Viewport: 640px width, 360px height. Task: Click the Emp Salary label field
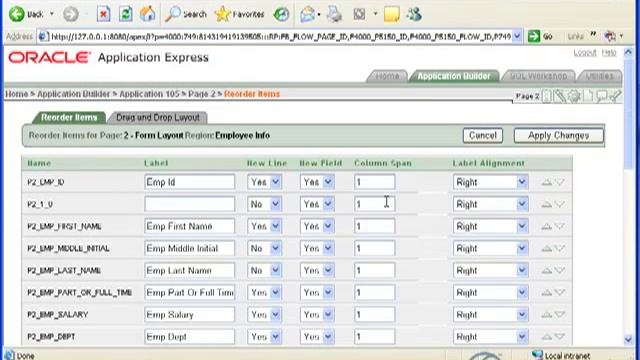[x=189, y=315]
